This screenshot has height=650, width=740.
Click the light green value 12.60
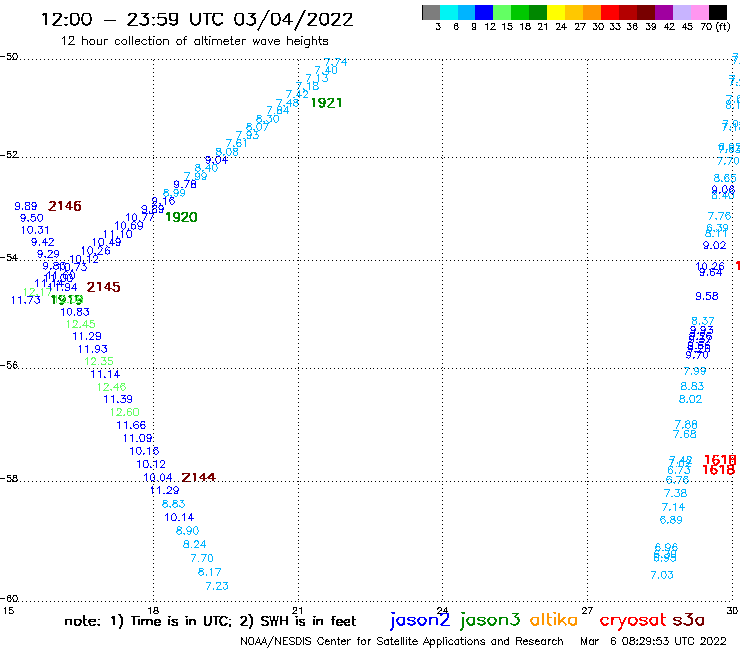125,412
